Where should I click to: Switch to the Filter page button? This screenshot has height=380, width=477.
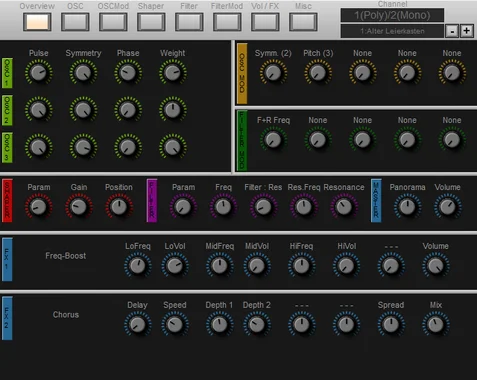tap(189, 22)
